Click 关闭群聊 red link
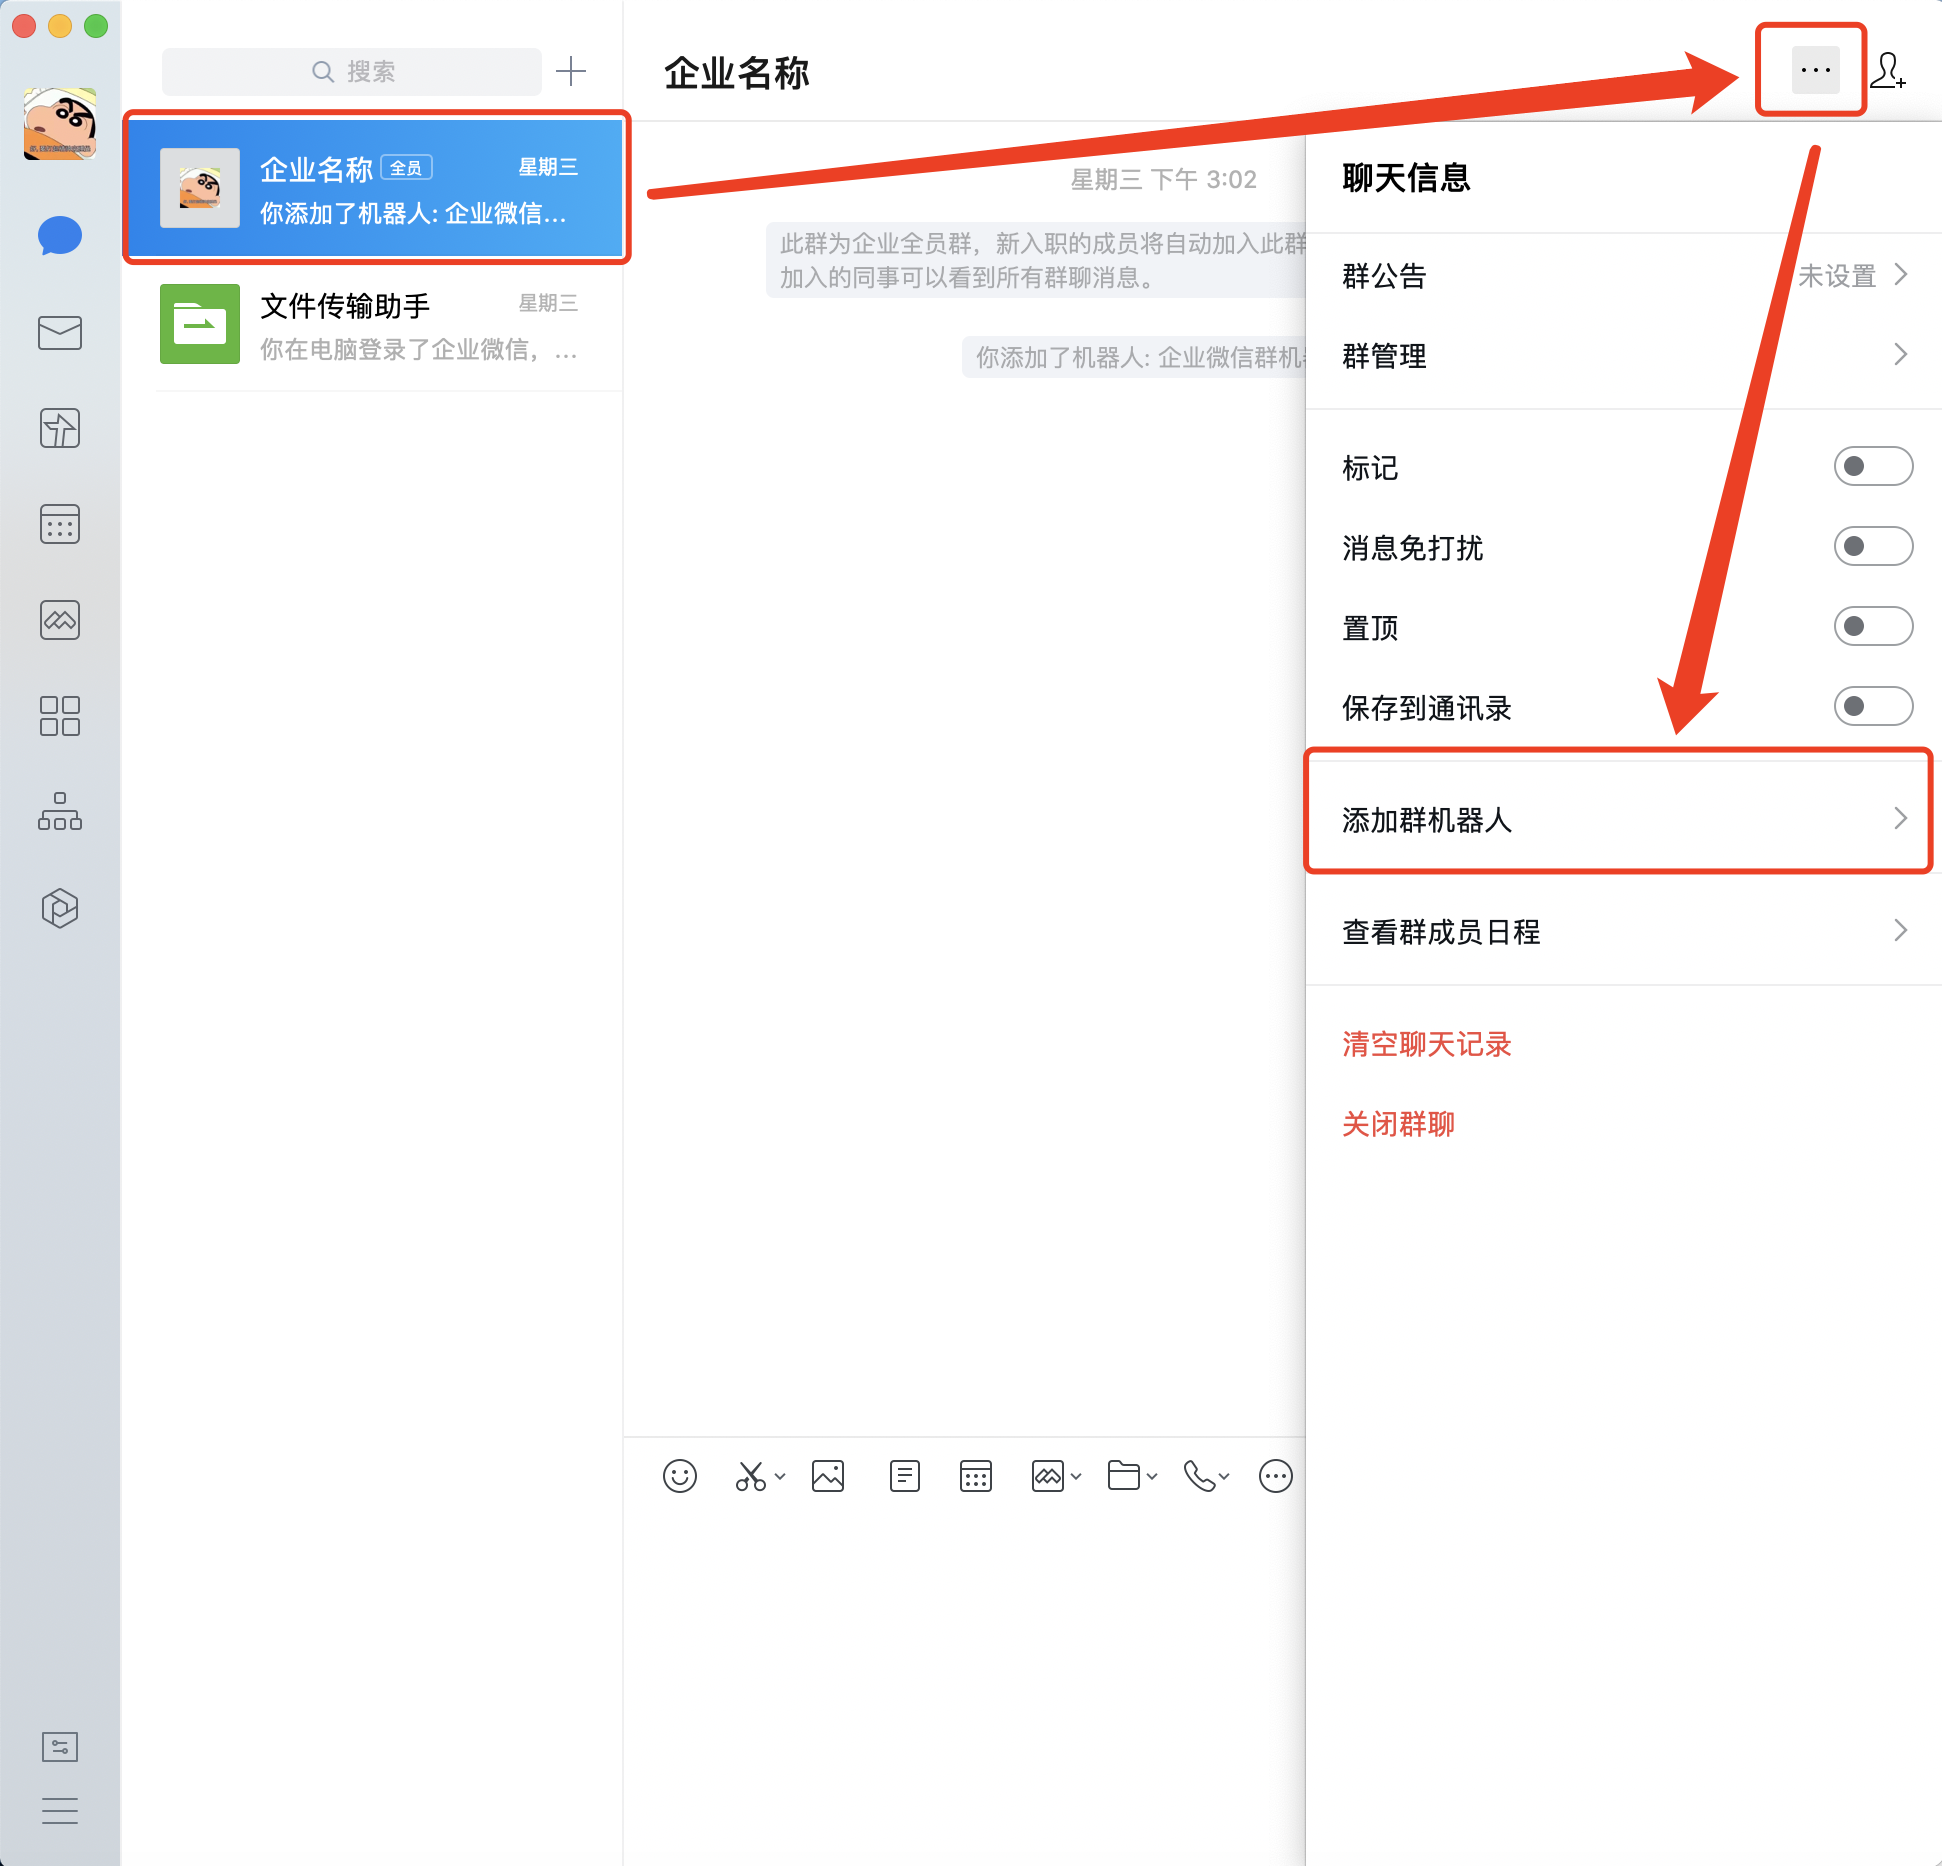Viewport: 1942px width, 1866px height. (1398, 1124)
